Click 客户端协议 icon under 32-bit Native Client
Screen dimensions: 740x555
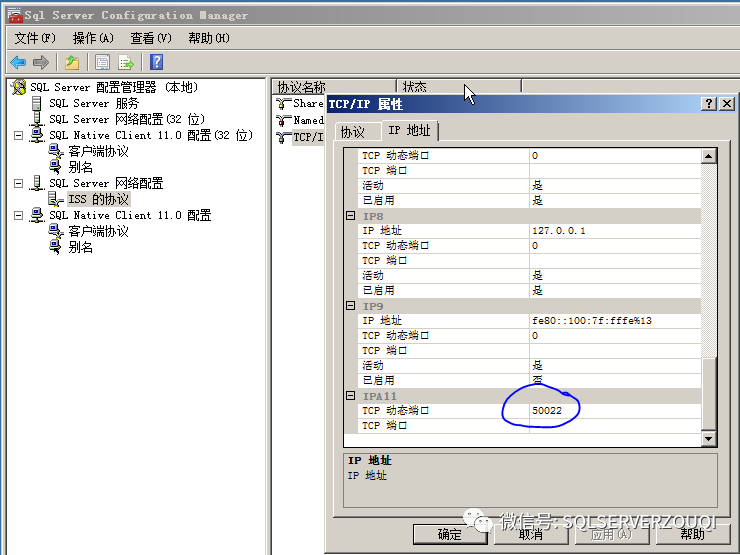56,151
